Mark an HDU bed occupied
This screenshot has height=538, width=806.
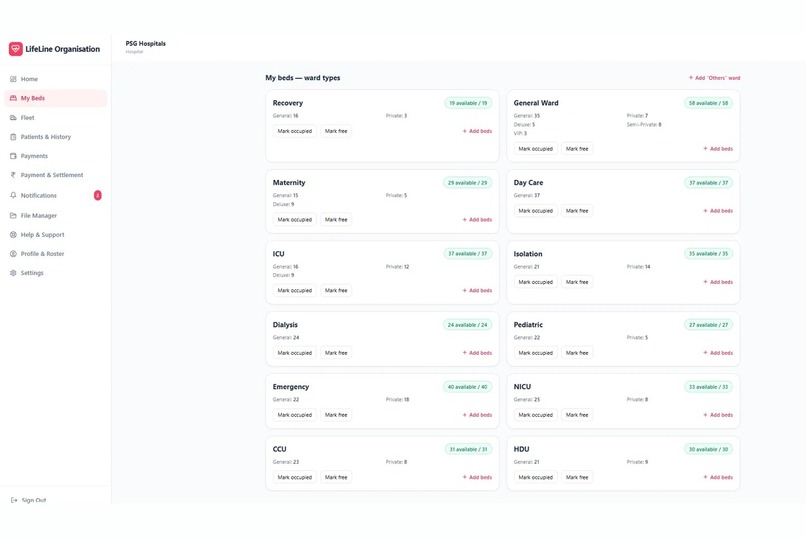tap(535, 477)
